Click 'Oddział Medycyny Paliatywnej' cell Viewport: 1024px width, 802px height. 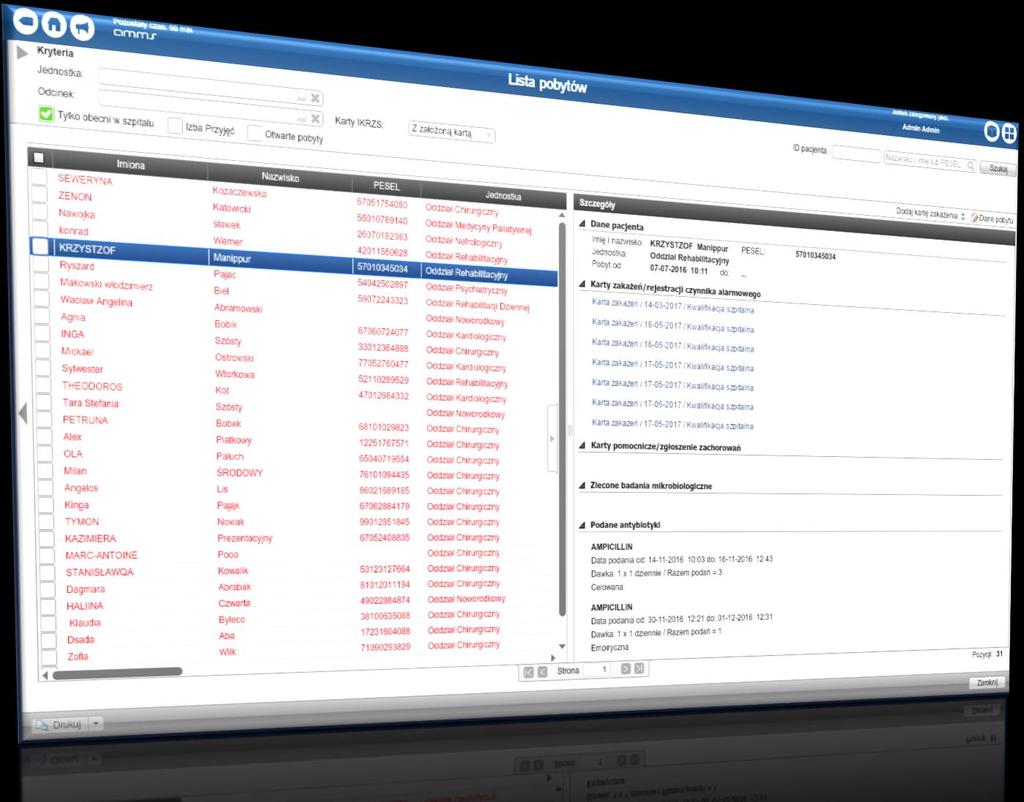point(478,226)
